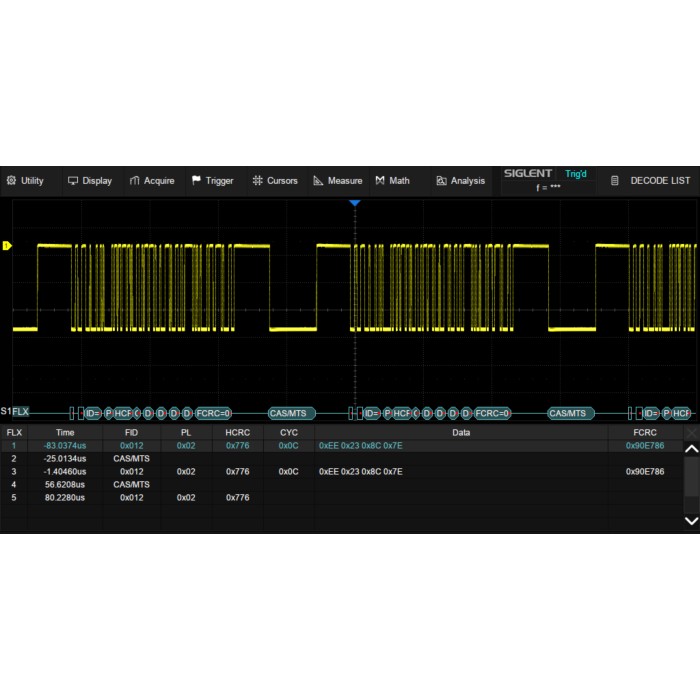Click the first CAS/MTS decode segment

click(x=291, y=413)
